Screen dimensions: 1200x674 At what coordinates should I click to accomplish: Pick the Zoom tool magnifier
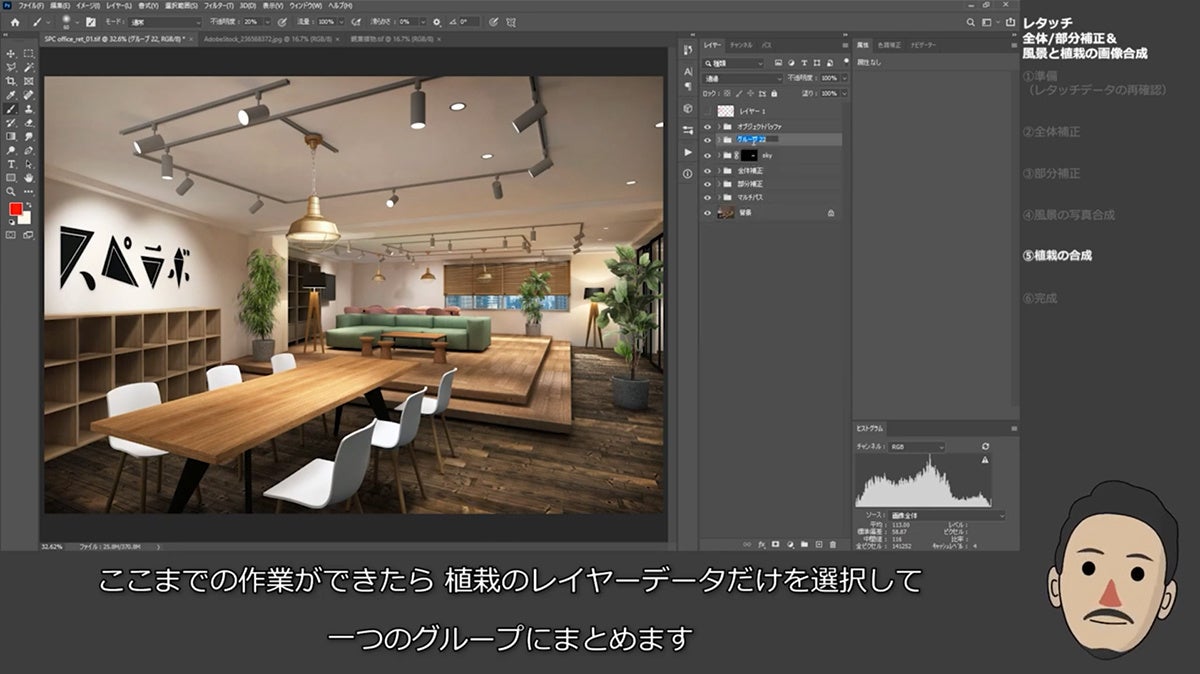11,190
